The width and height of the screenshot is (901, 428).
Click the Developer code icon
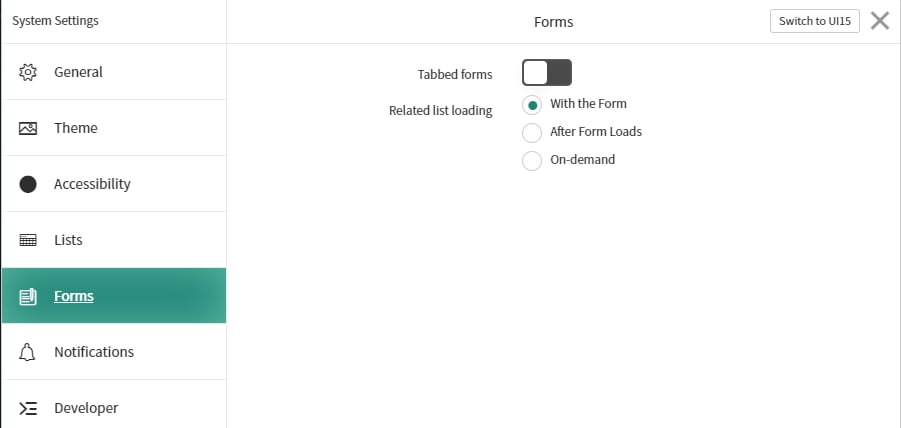pos(28,408)
